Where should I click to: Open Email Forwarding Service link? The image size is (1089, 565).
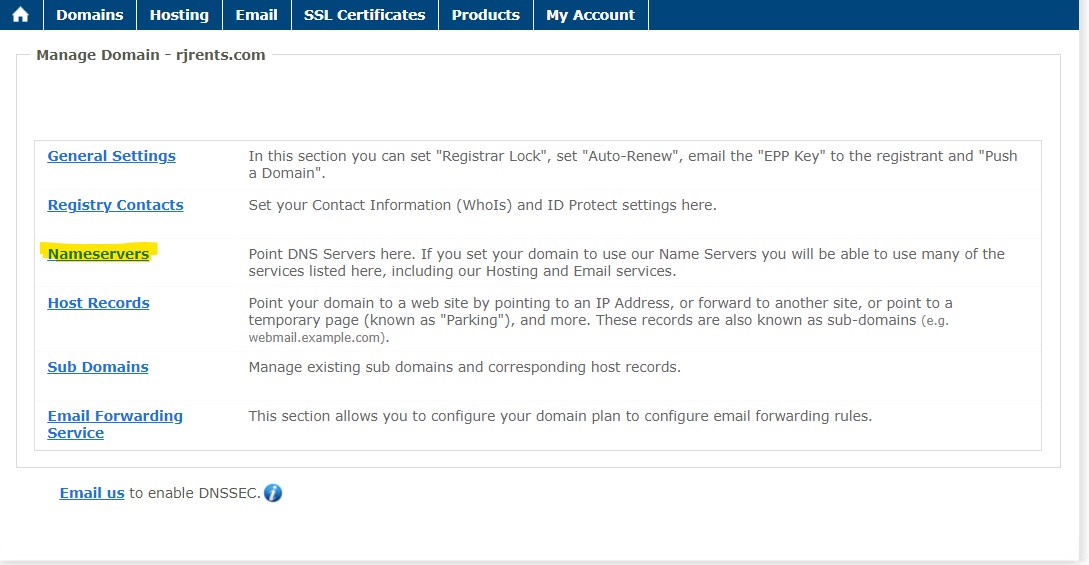[115, 424]
